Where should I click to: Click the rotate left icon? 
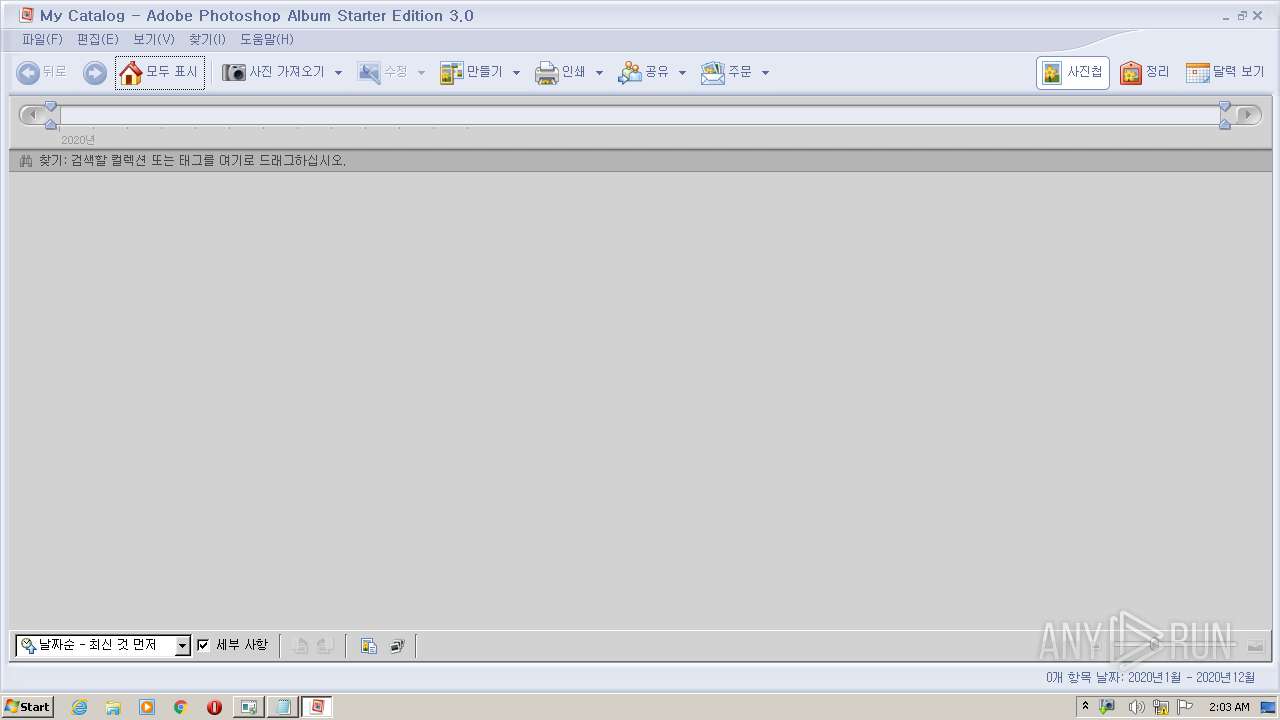(x=300, y=646)
